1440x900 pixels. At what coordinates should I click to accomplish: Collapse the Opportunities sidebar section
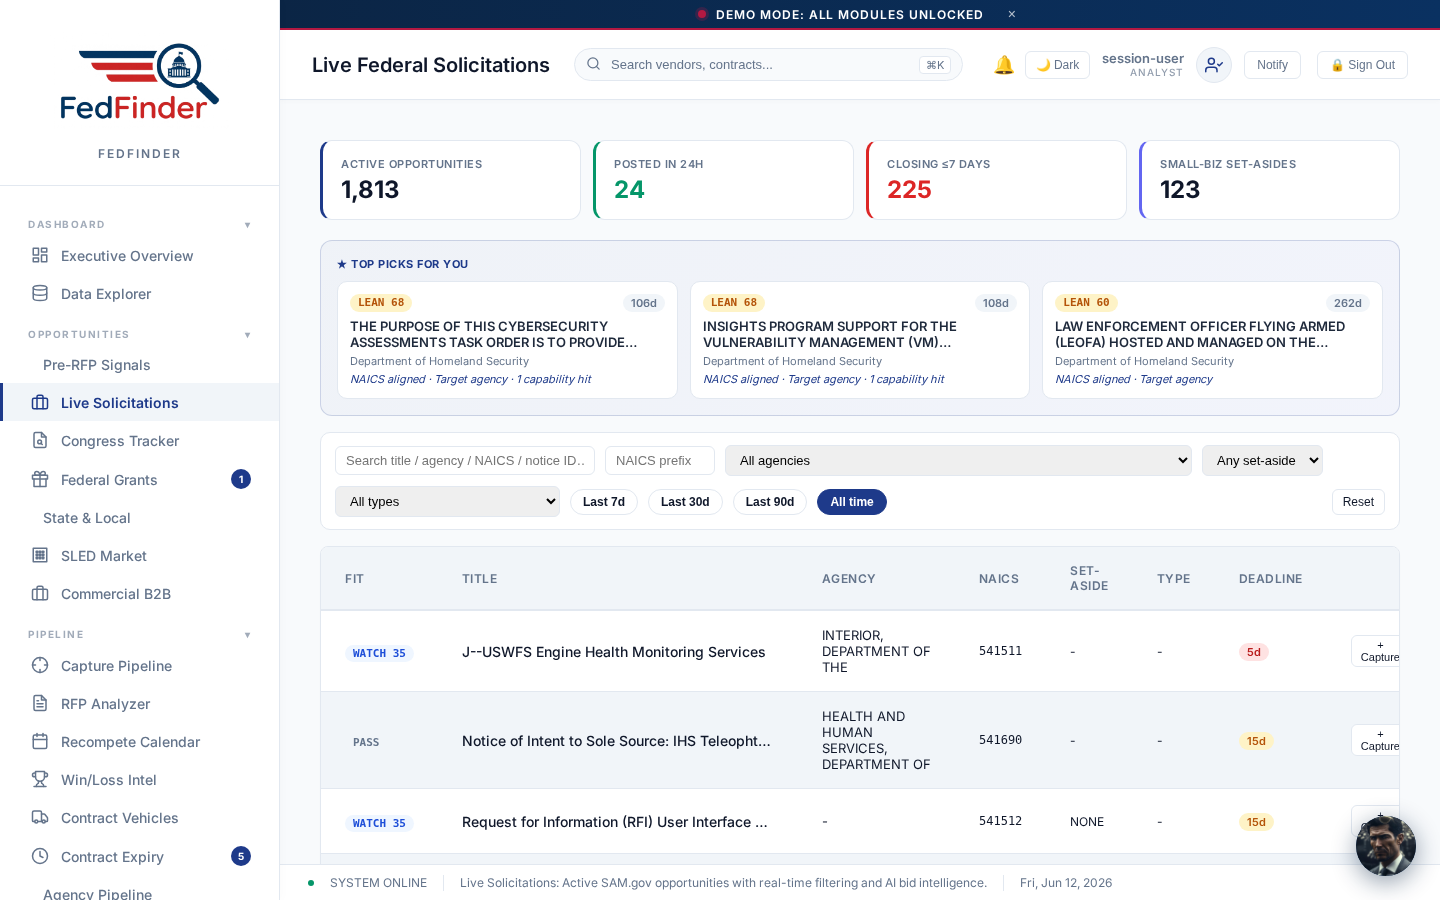[247, 335]
